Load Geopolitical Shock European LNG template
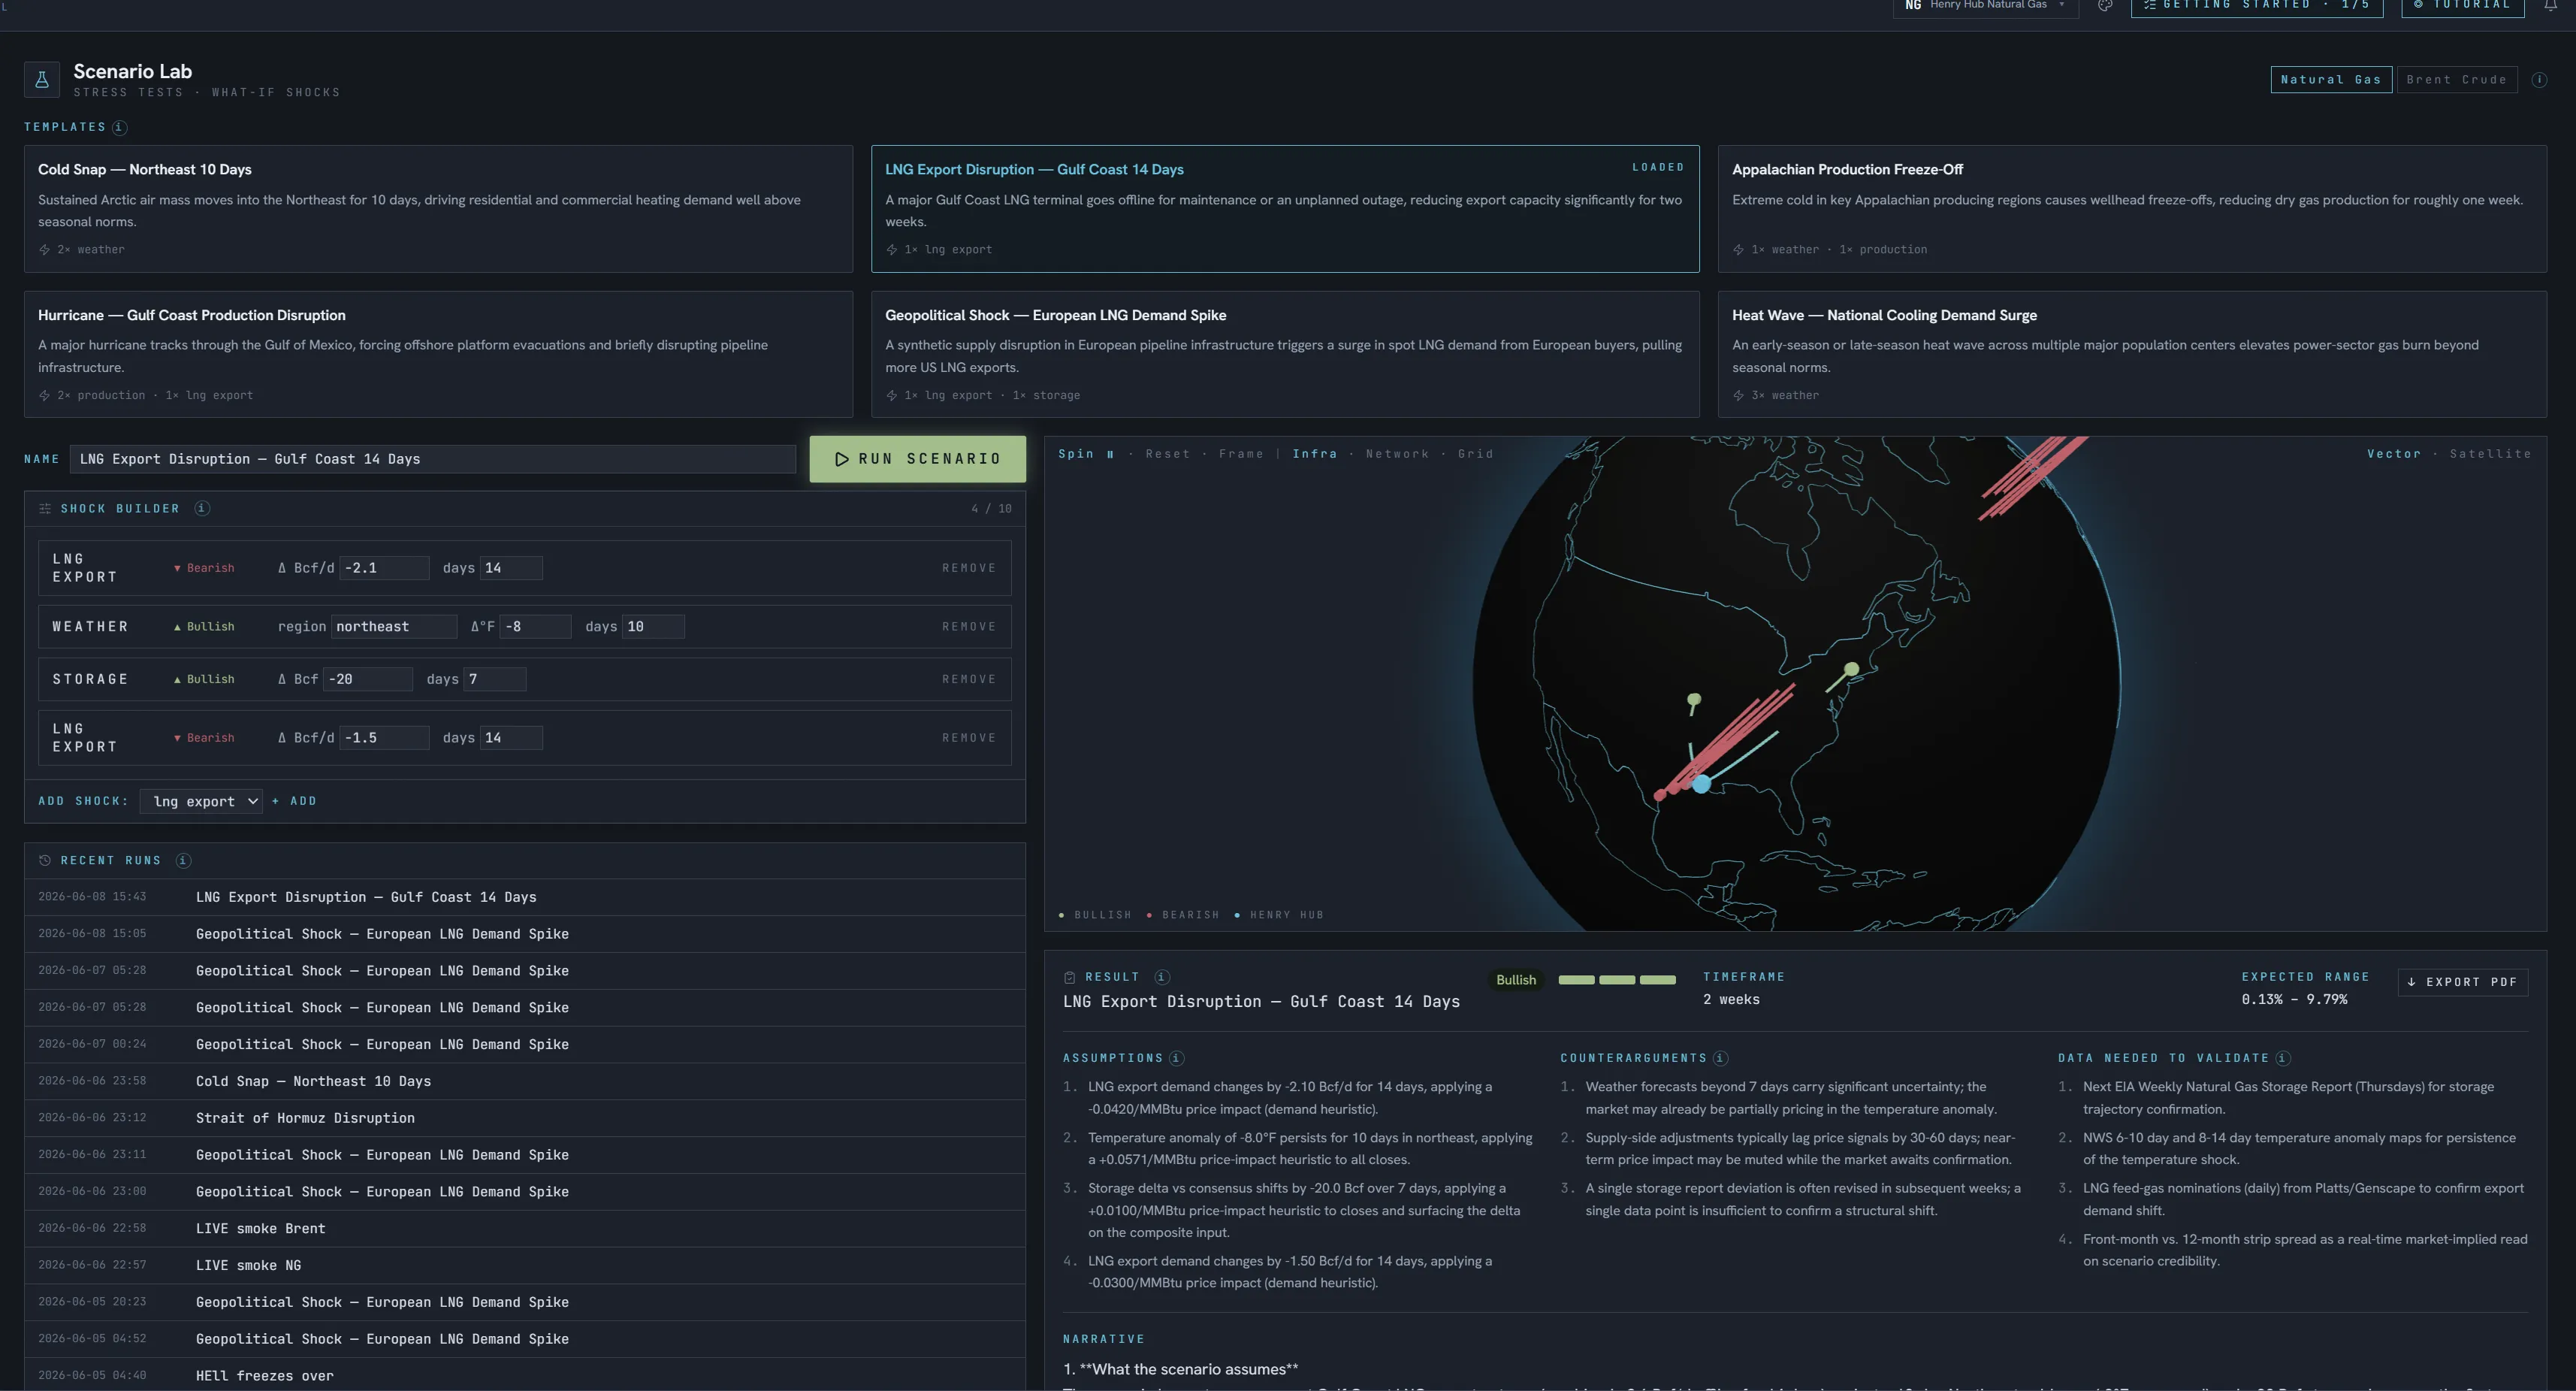Image resolution: width=2576 pixels, height=1391 pixels. 1285,354
